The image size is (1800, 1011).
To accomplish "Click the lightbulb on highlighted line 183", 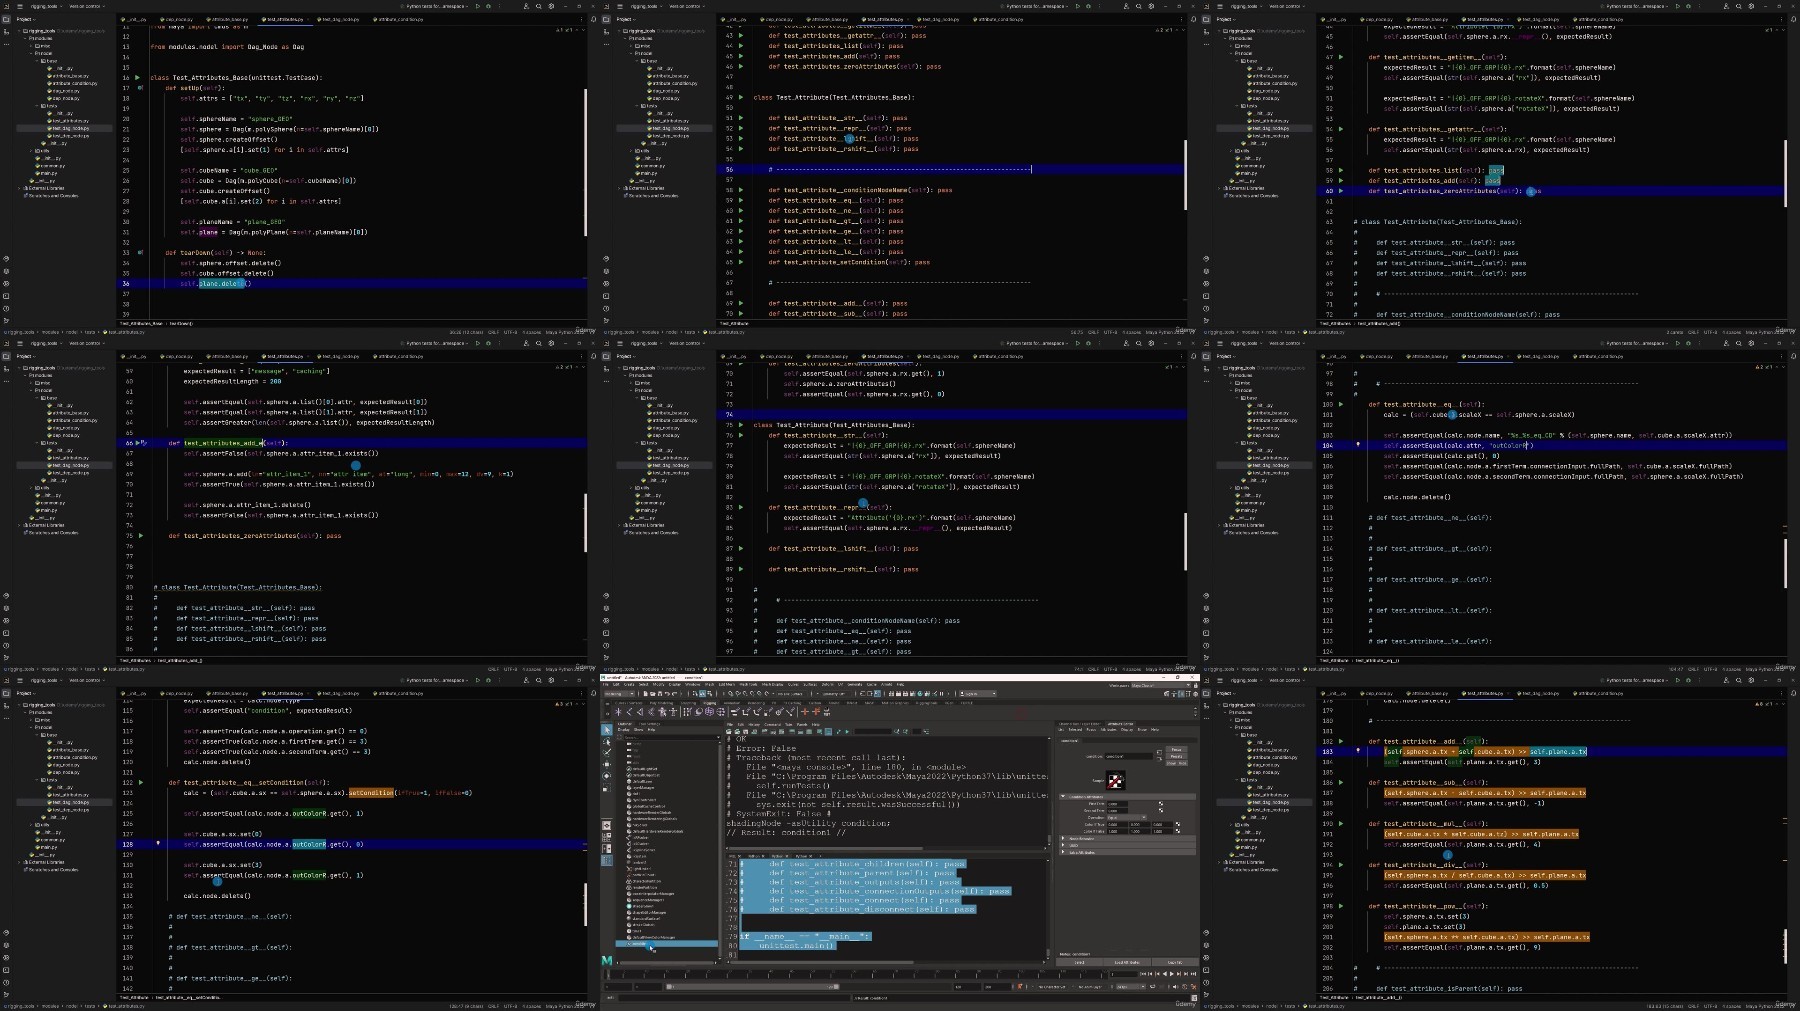I will coord(1358,750).
